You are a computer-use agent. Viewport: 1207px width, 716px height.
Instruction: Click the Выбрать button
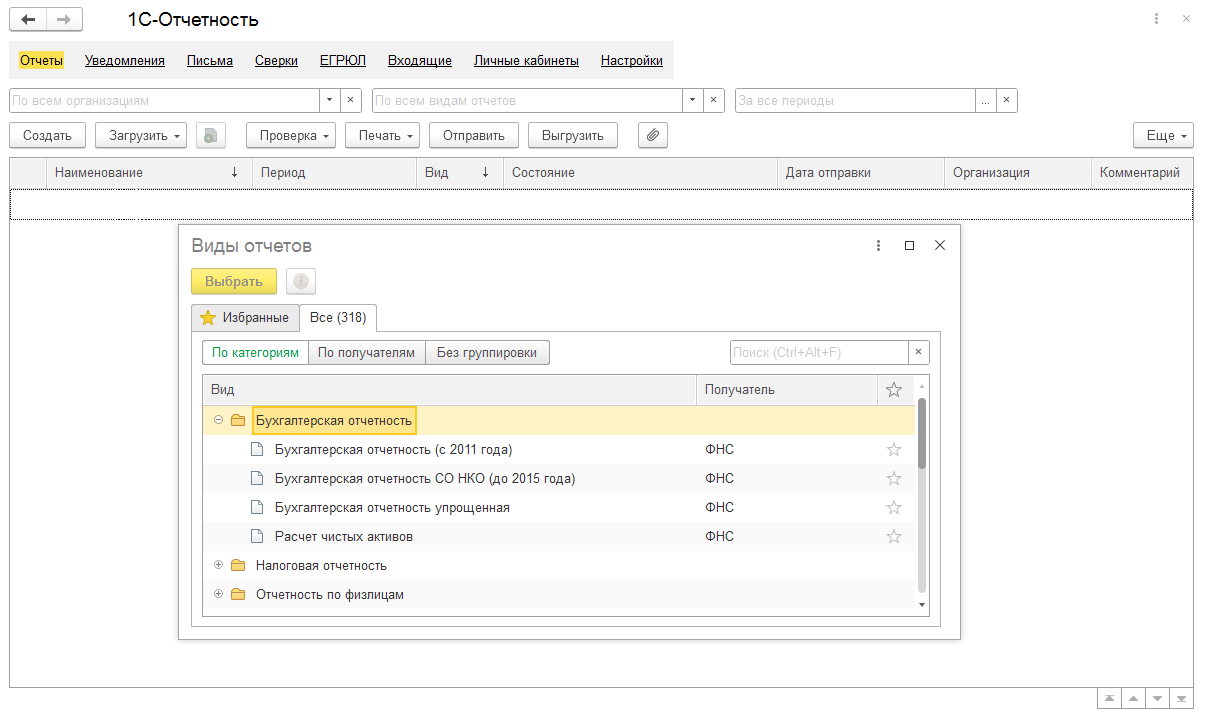click(x=233, y=281)
